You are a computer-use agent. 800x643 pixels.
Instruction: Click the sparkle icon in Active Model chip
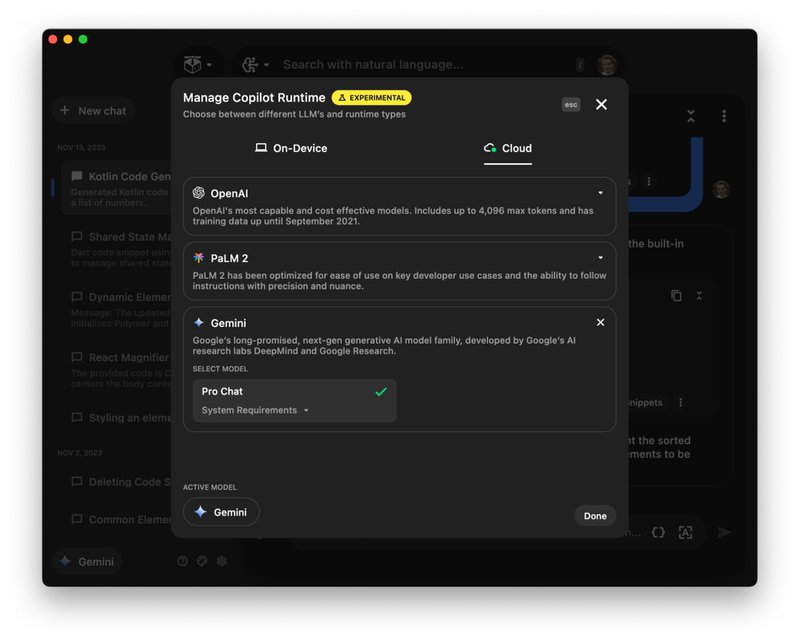201,512
